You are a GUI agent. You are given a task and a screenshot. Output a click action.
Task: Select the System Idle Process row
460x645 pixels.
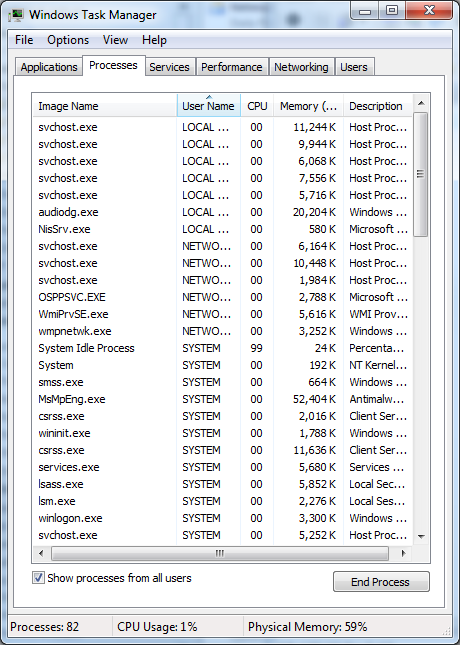pyautogui.click(x=222, y=348)
